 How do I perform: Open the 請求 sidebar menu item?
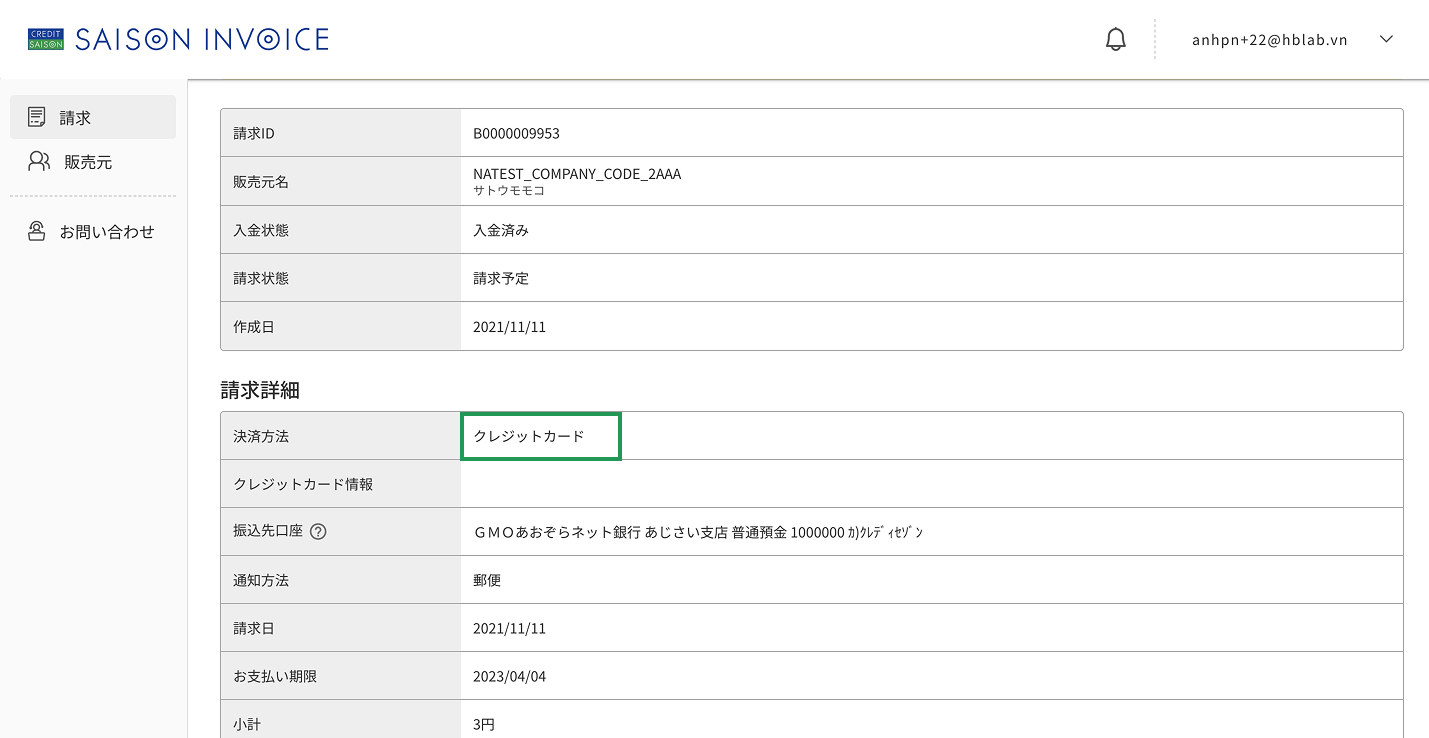[93, 117]
